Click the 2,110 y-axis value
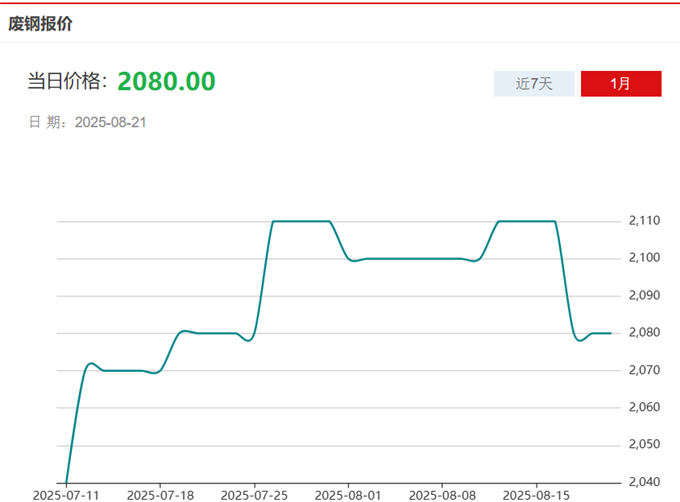This screenshot has width=680, height=502. (645, 221)
